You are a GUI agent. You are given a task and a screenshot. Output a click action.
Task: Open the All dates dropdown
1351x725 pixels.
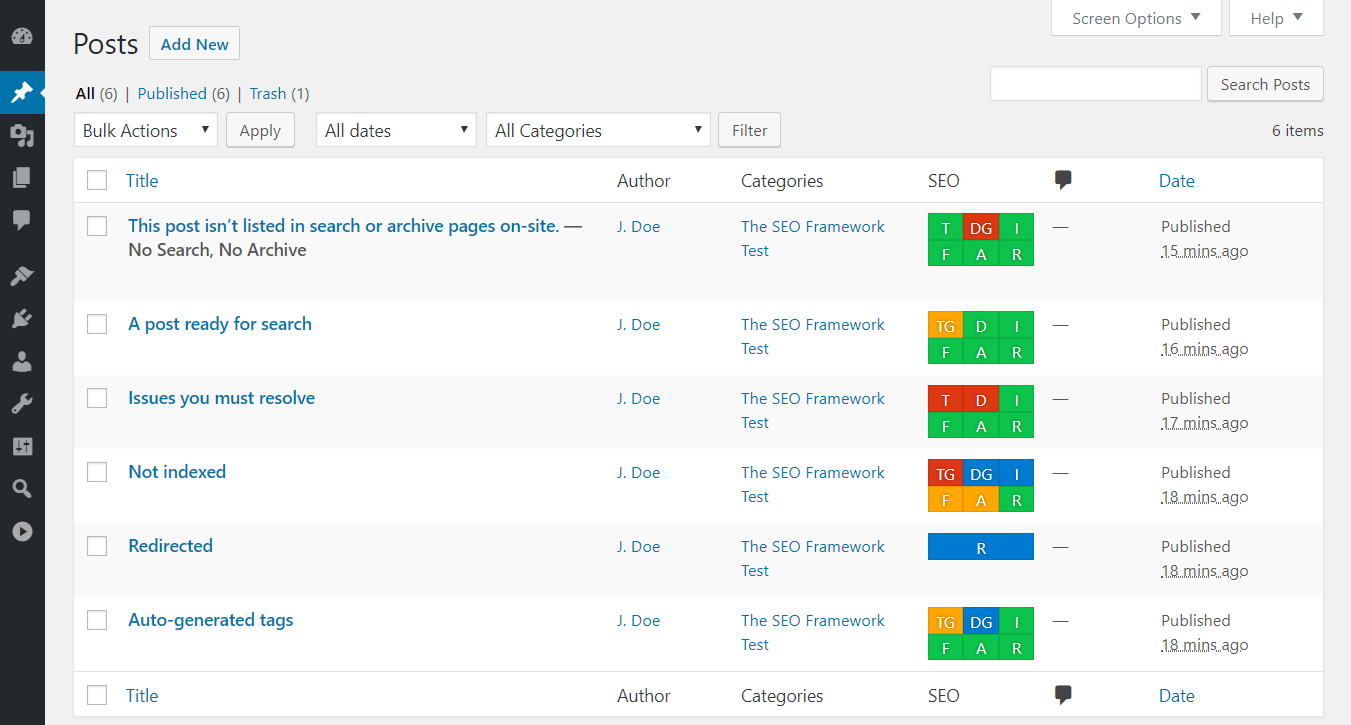click(396, 130)
